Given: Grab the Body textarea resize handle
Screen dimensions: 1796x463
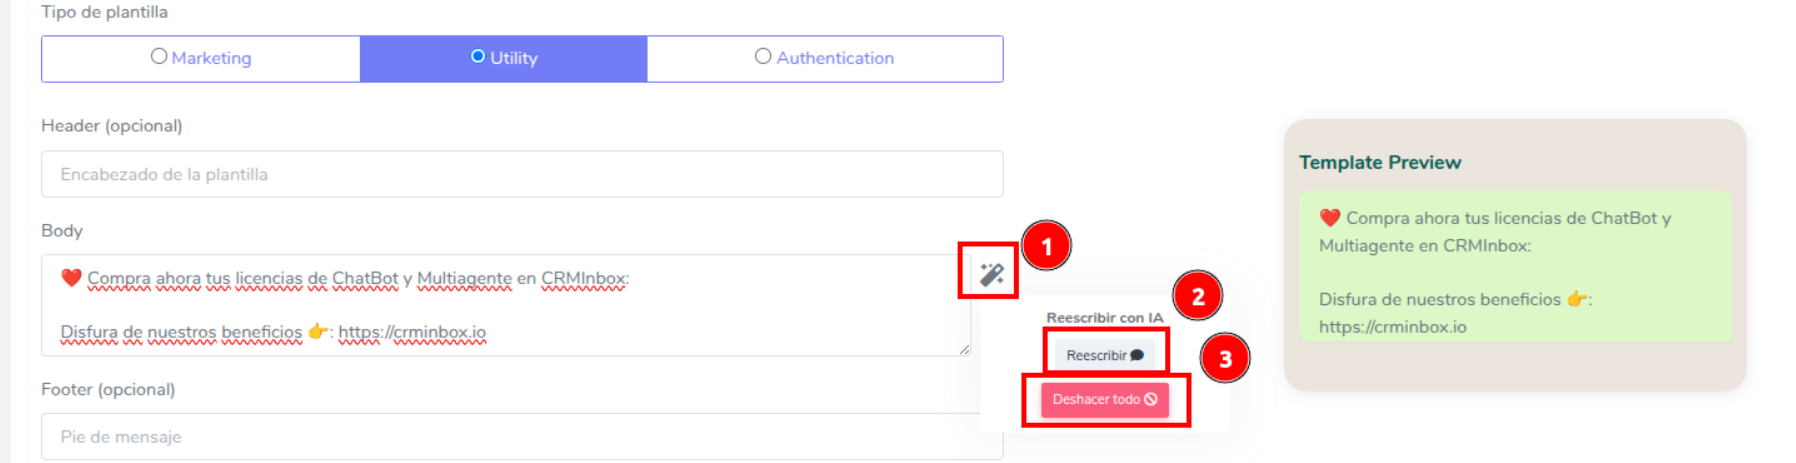Looking at the screenshot, I should click(x=964, y=349).
